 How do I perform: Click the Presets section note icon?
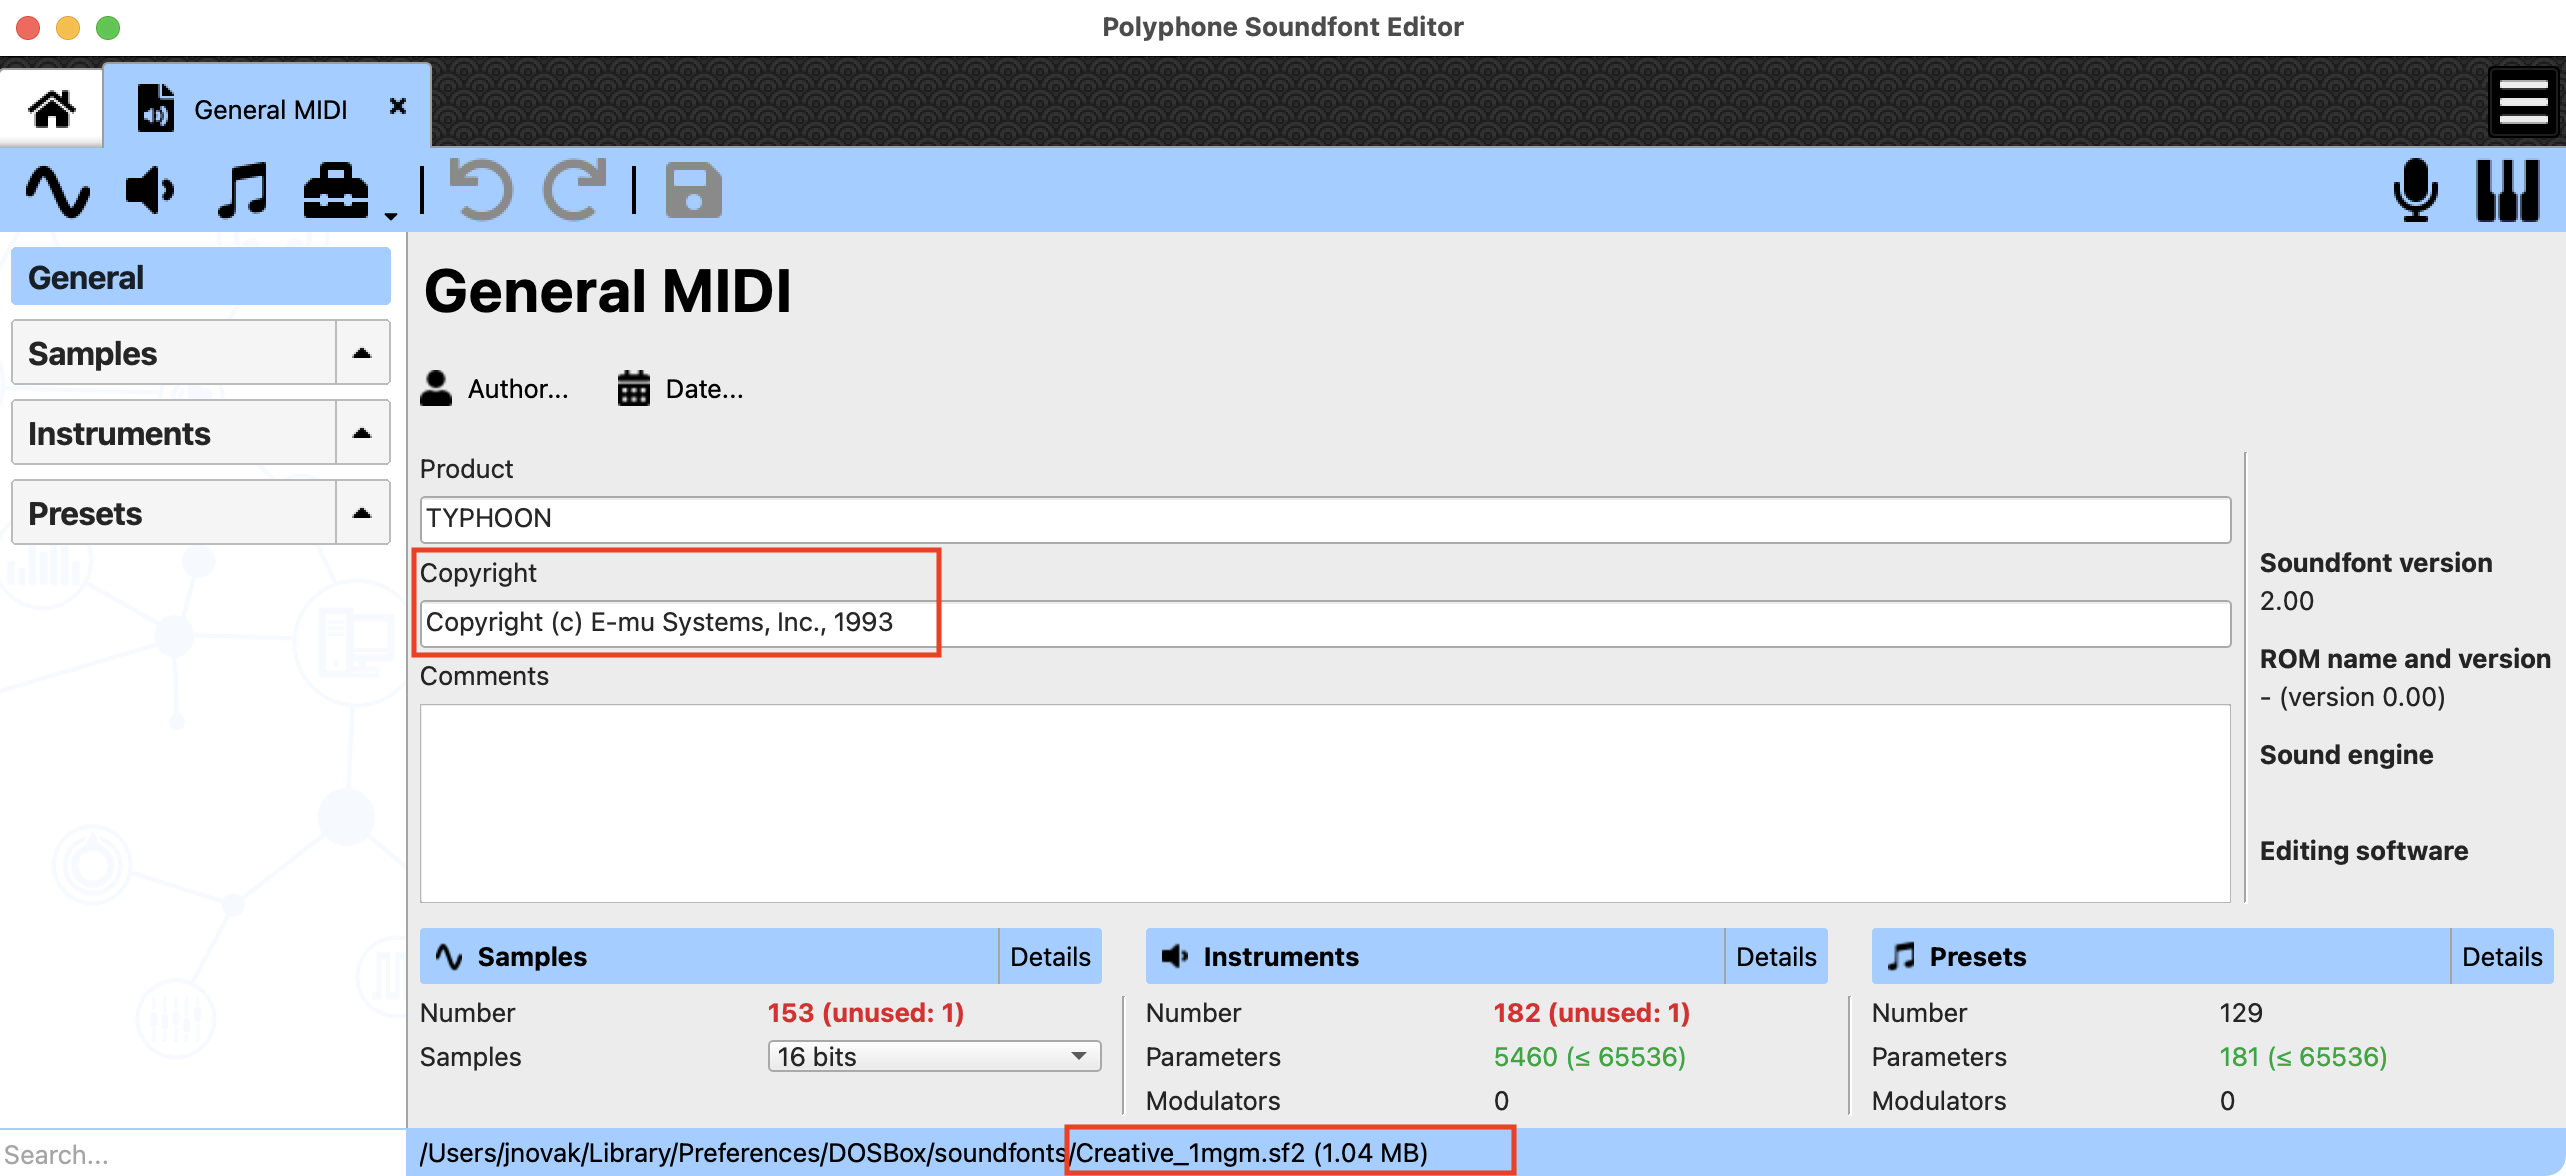click(x=1901, y=956)
